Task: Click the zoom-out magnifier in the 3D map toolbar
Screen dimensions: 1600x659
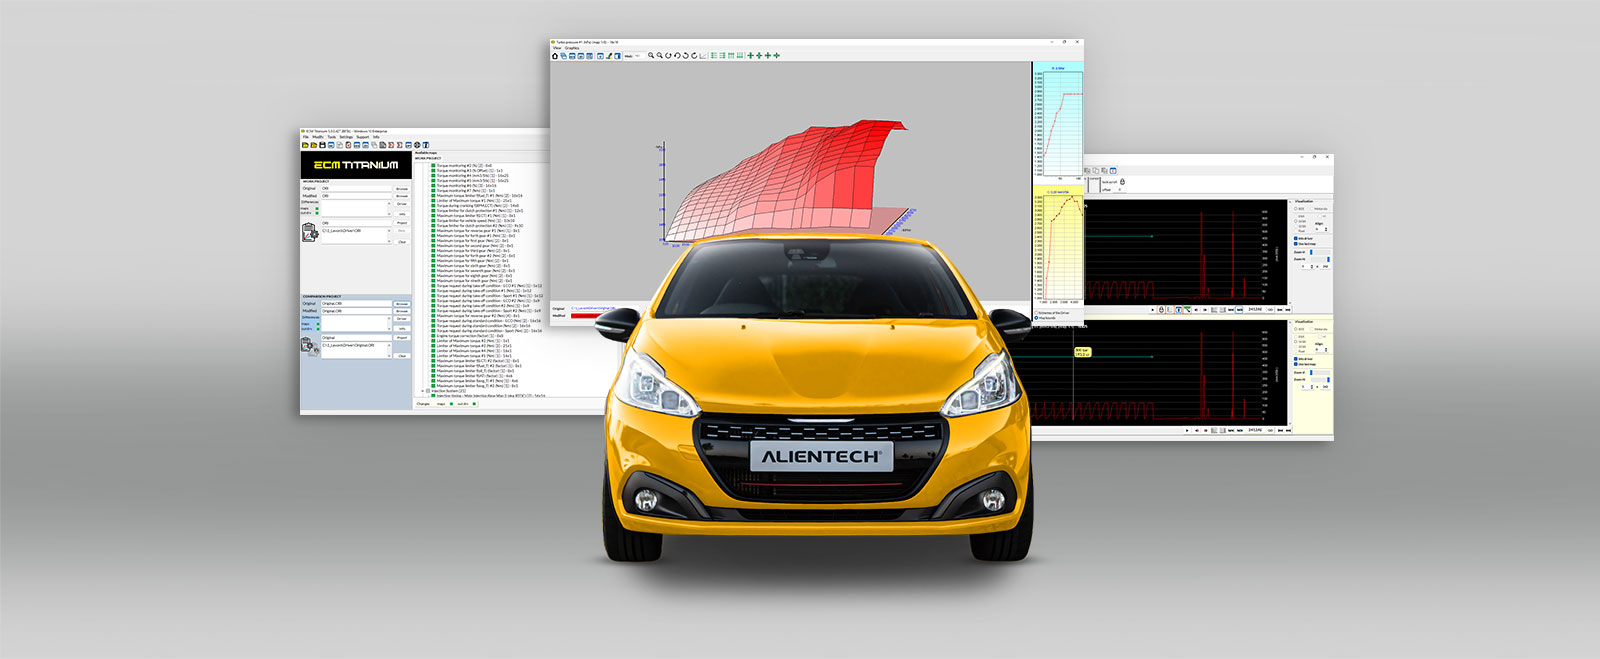Action: click(659, 56)
